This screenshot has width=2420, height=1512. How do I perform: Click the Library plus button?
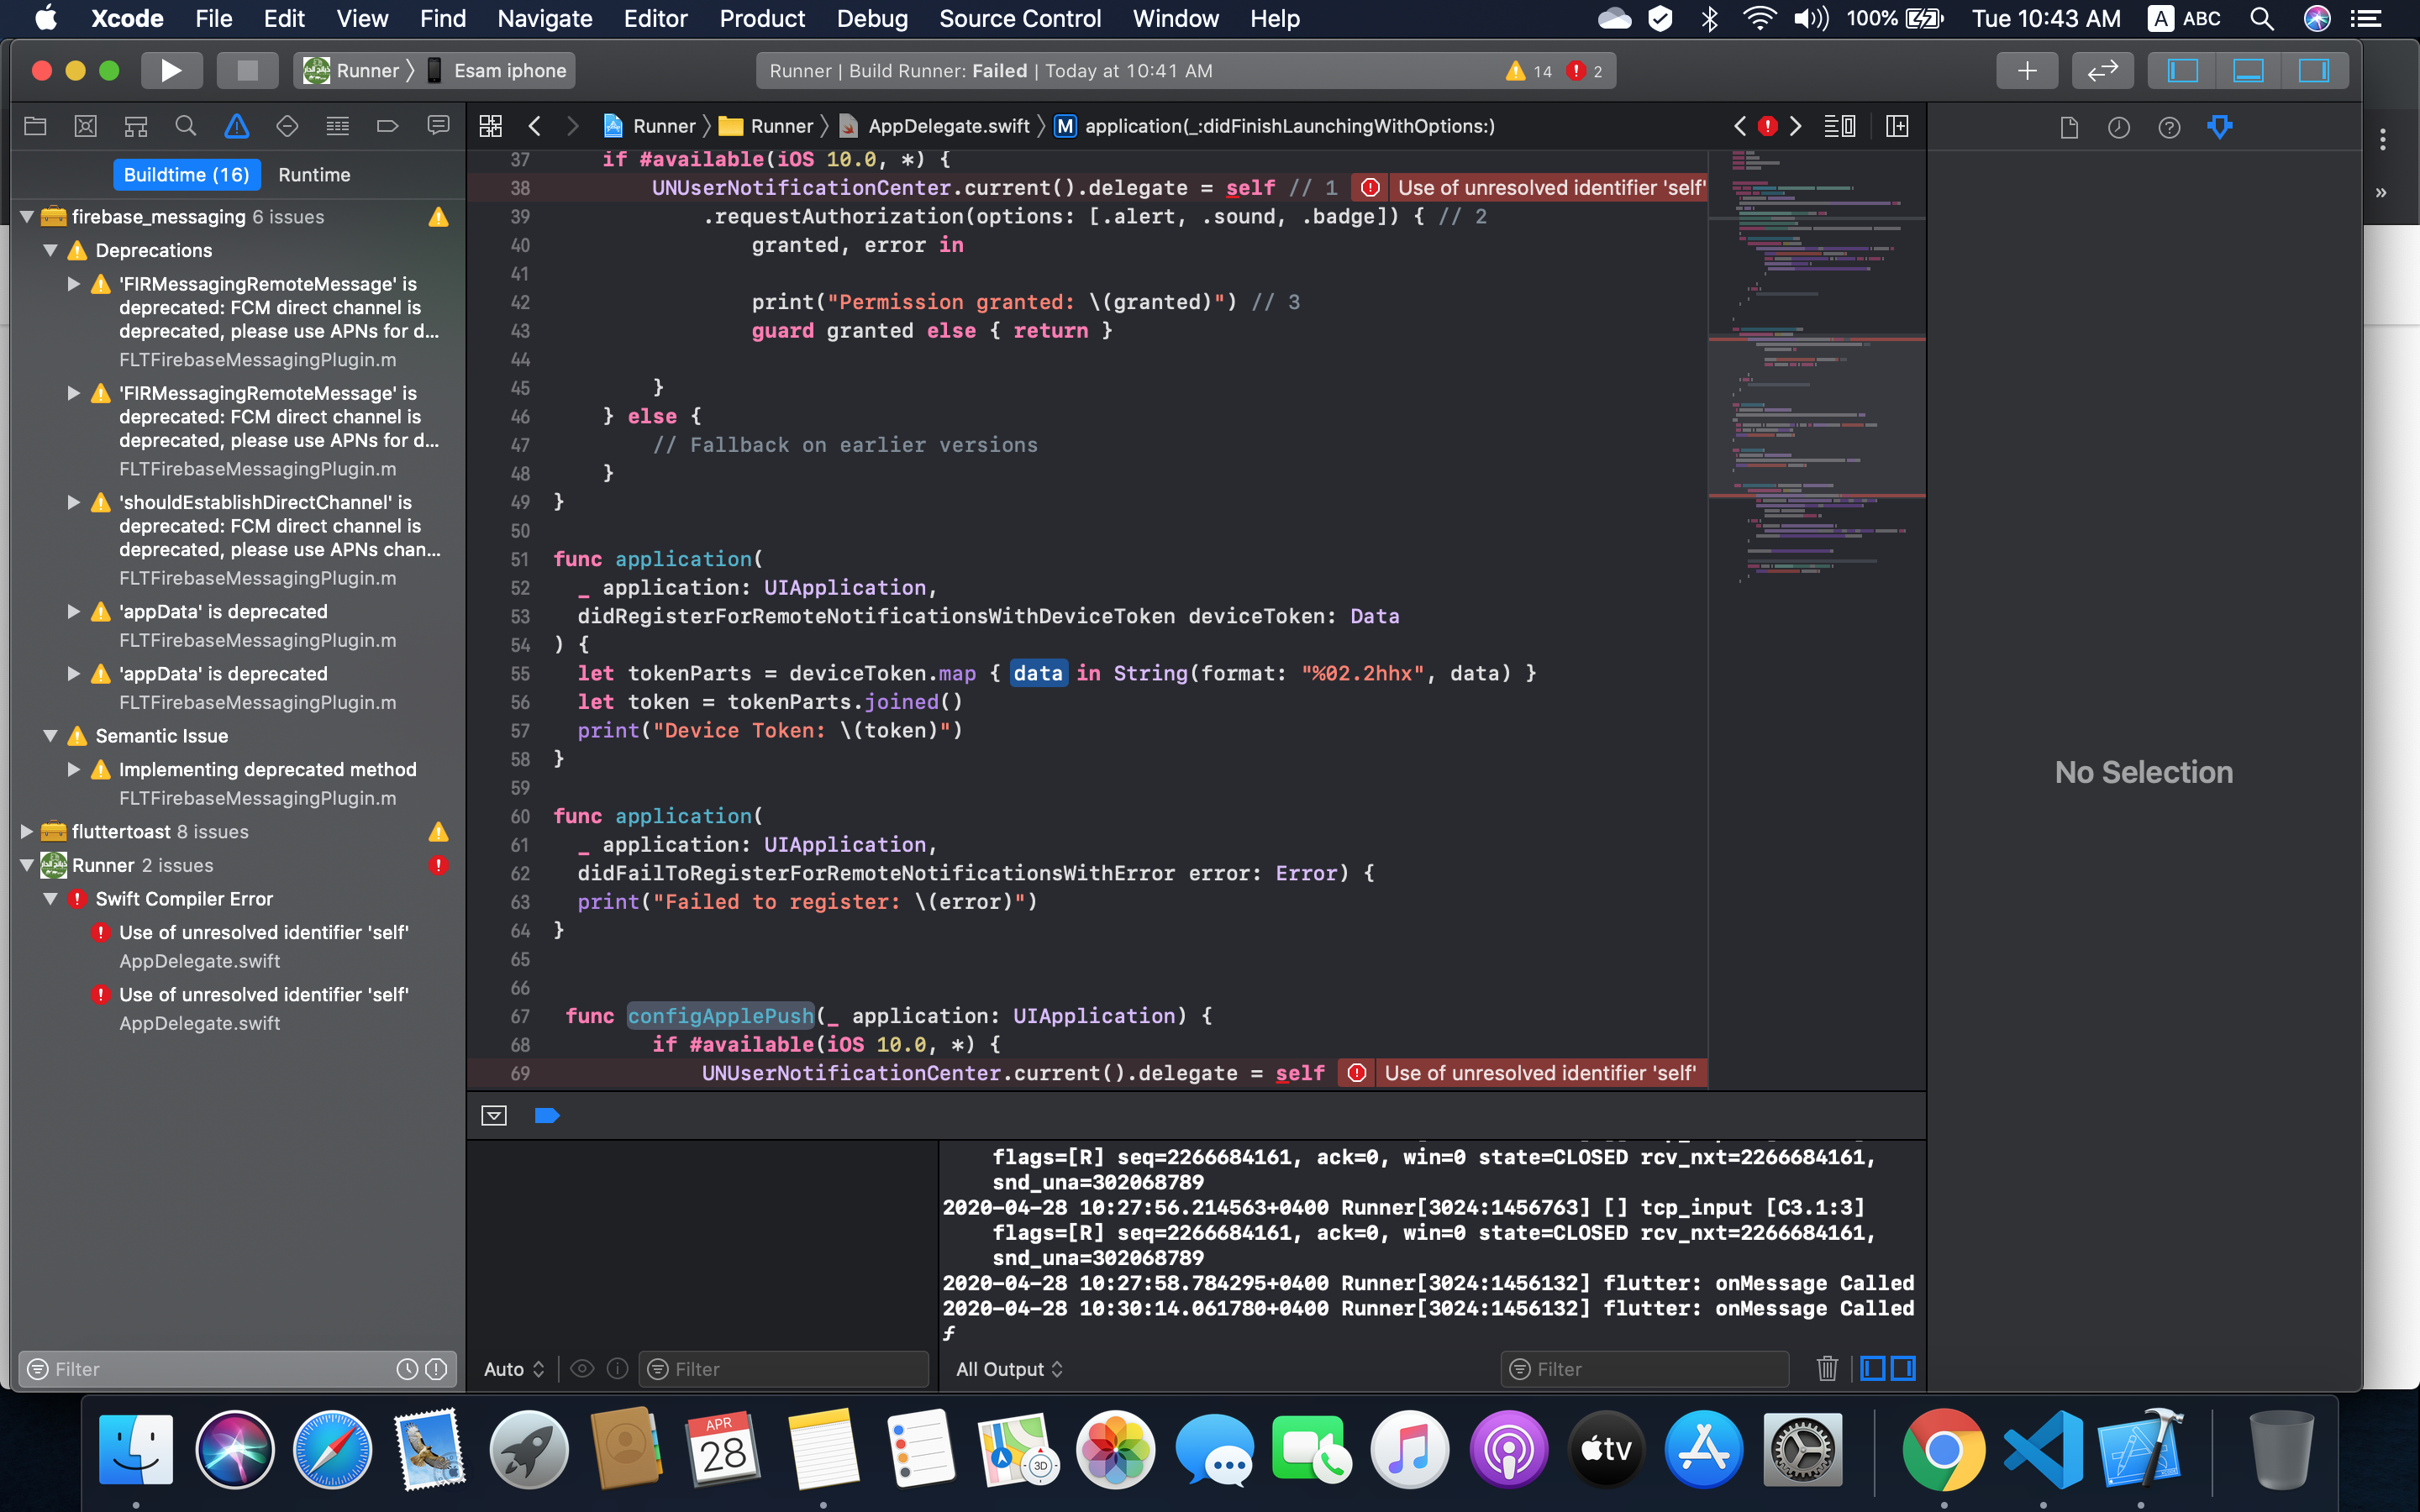(2026, 71)
